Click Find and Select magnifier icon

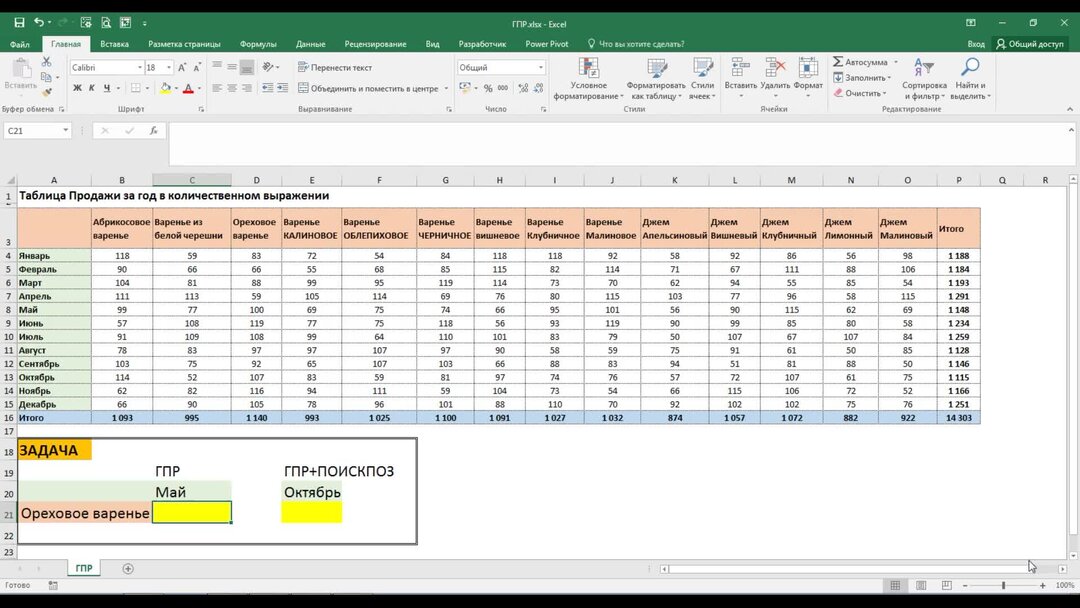tap(970, 67)
